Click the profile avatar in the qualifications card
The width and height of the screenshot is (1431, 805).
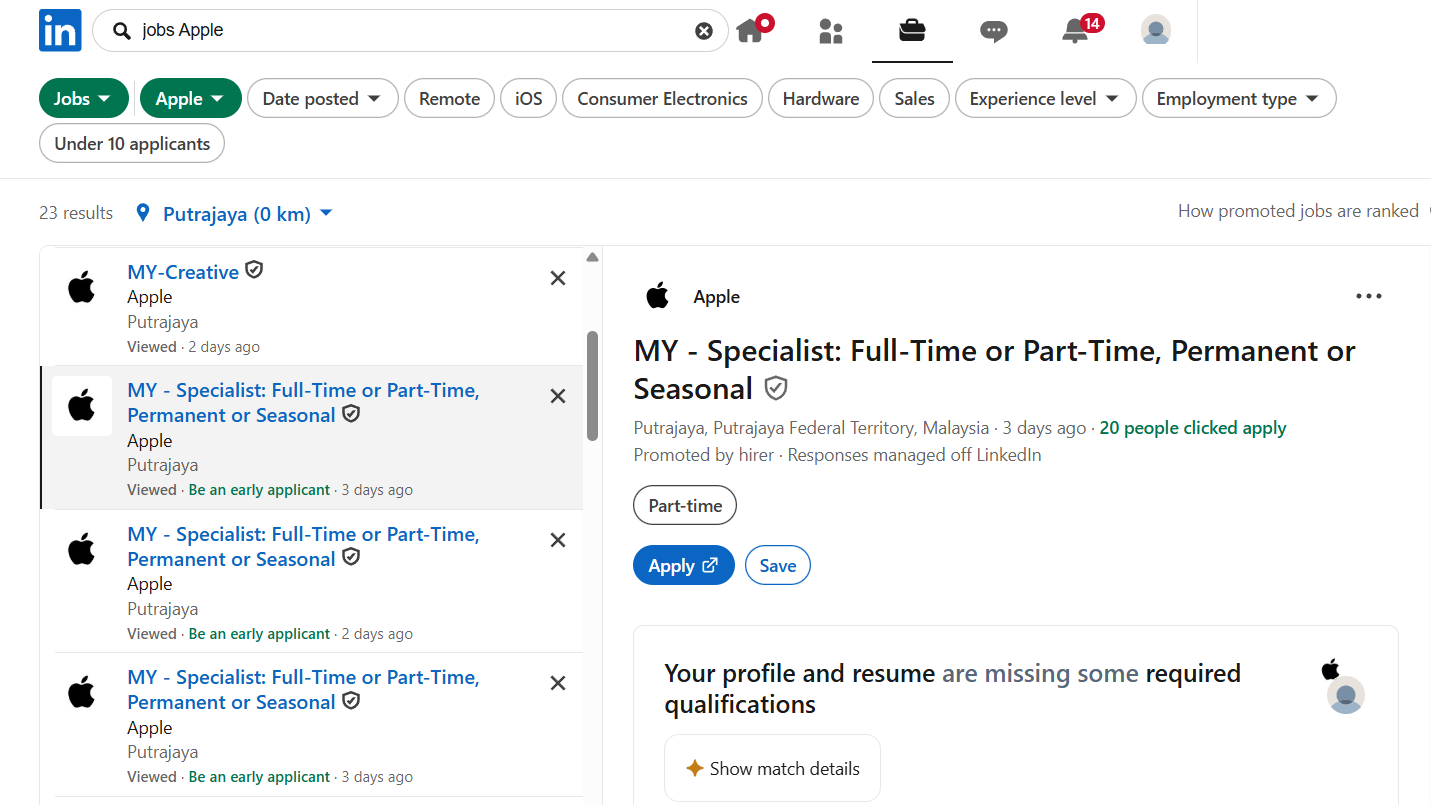click(x=1346, y=695)
